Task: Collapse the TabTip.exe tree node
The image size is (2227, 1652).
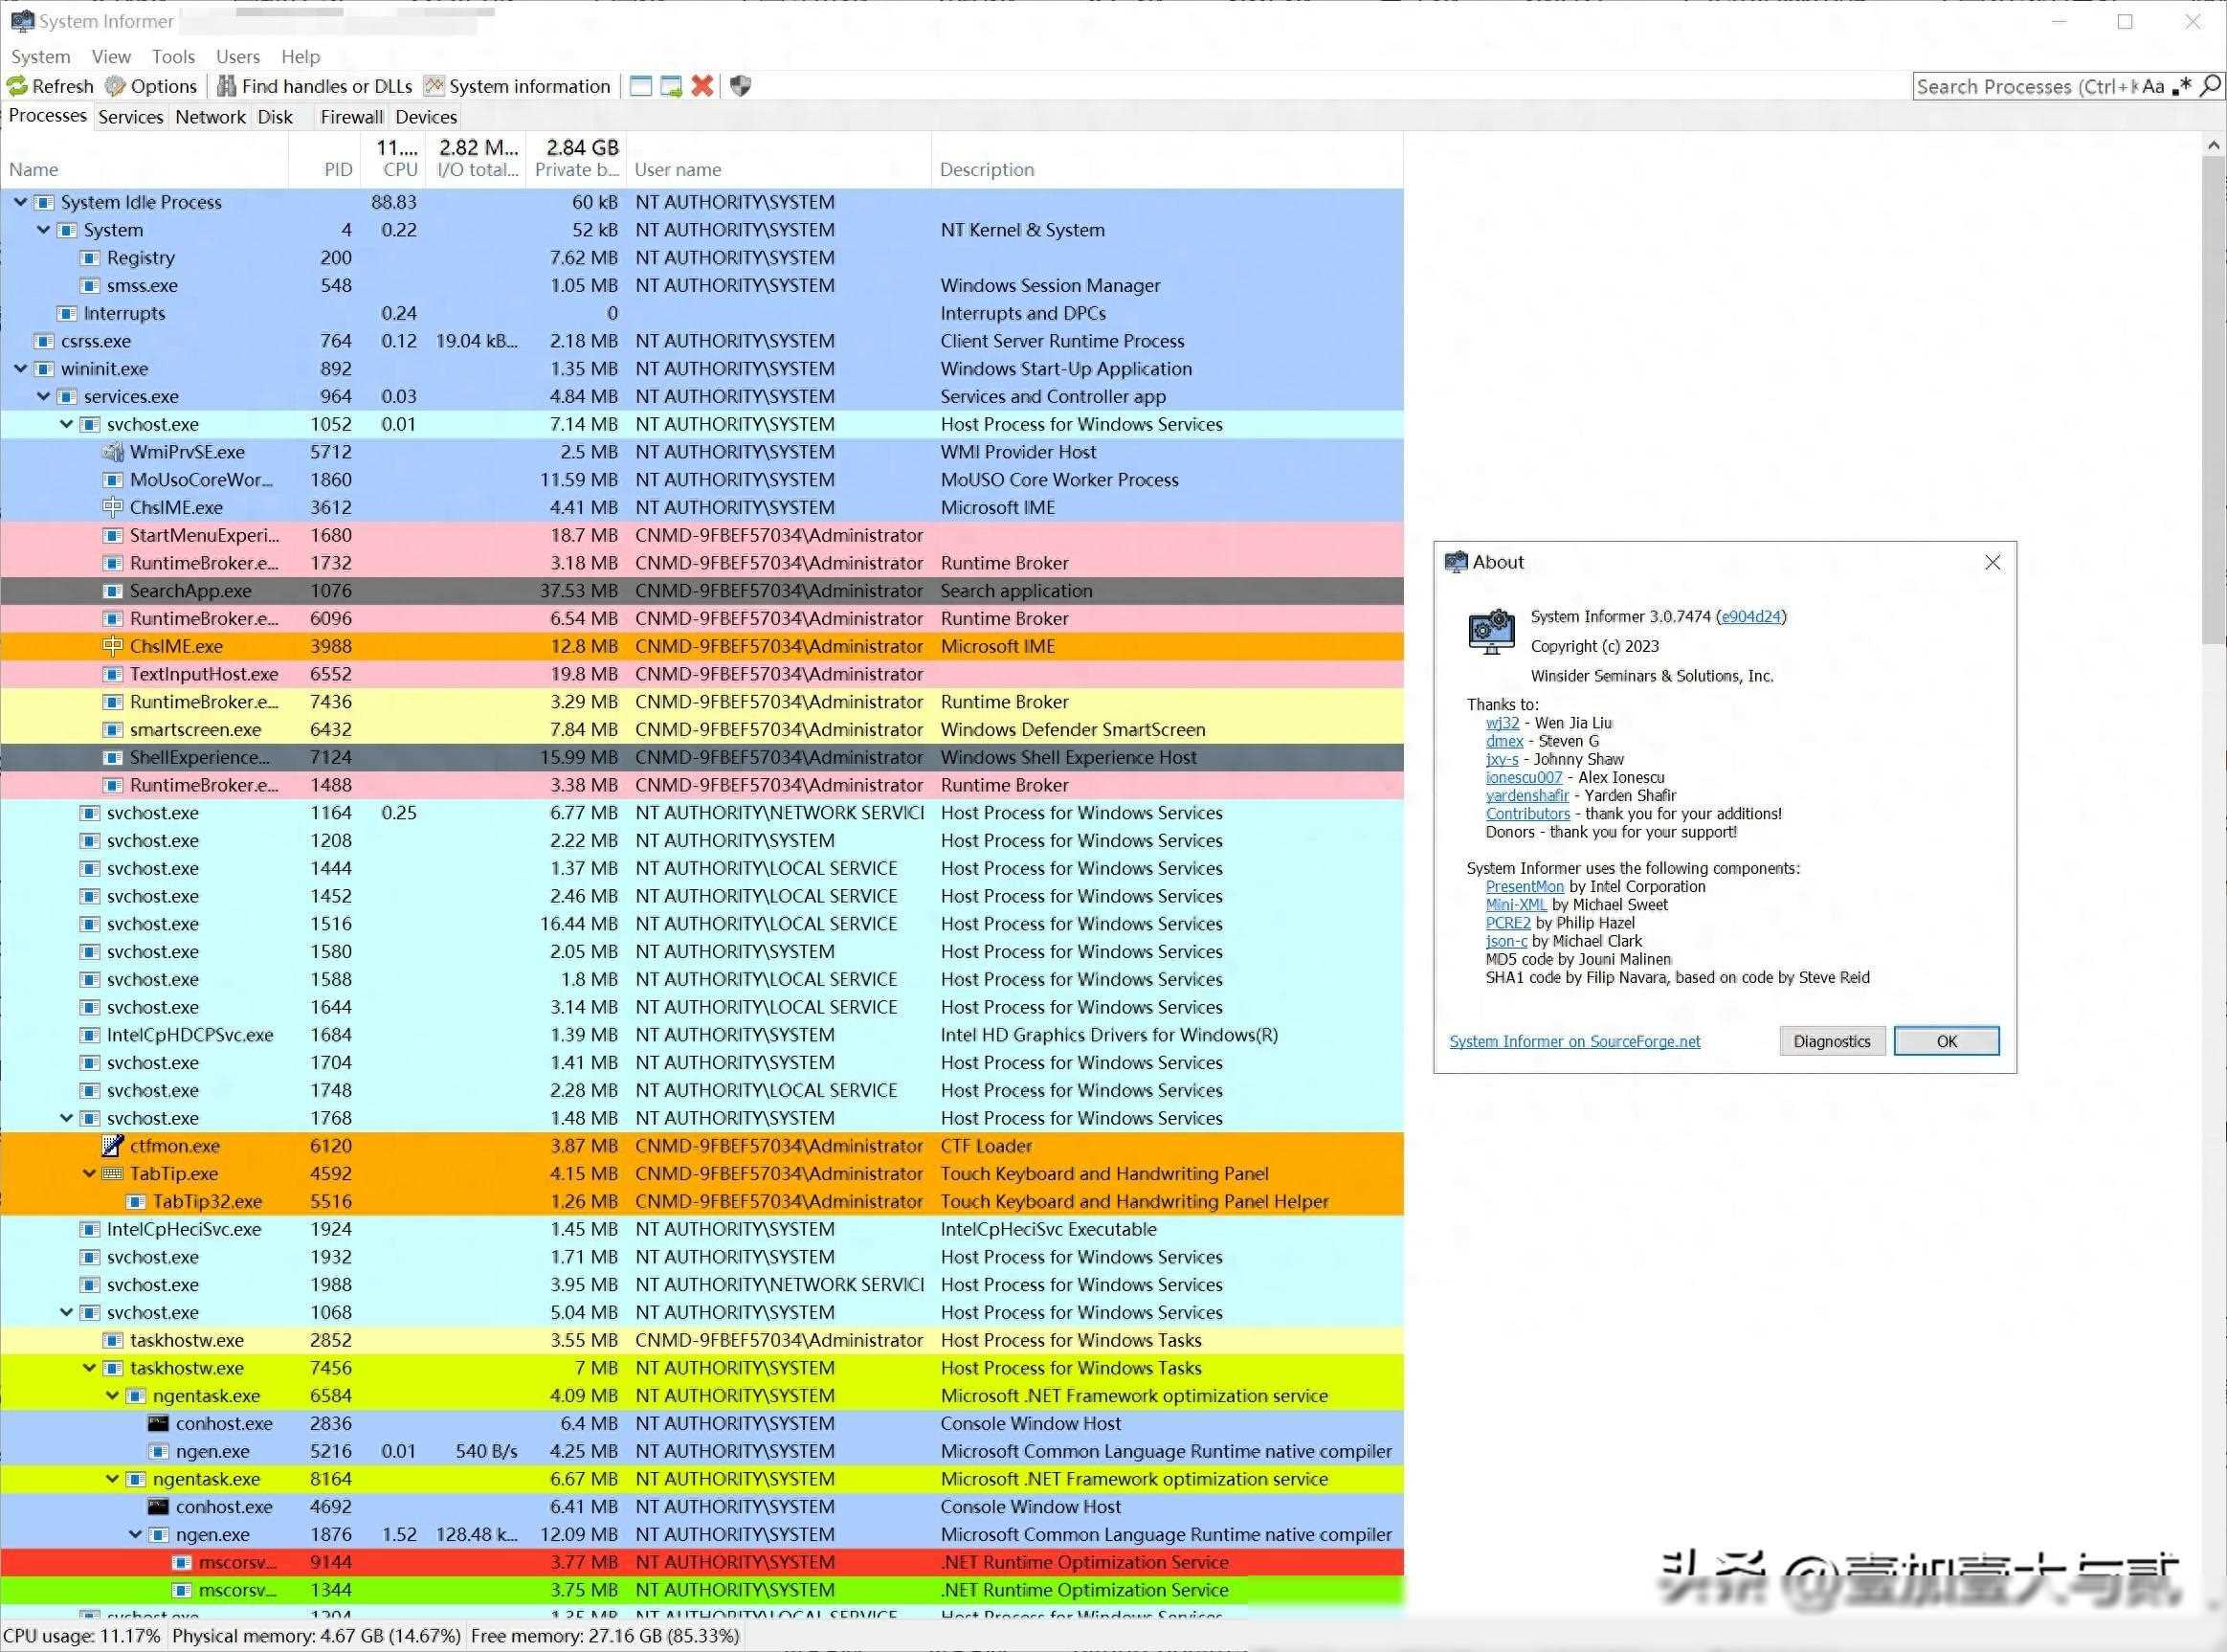Action: (89, 1173)
